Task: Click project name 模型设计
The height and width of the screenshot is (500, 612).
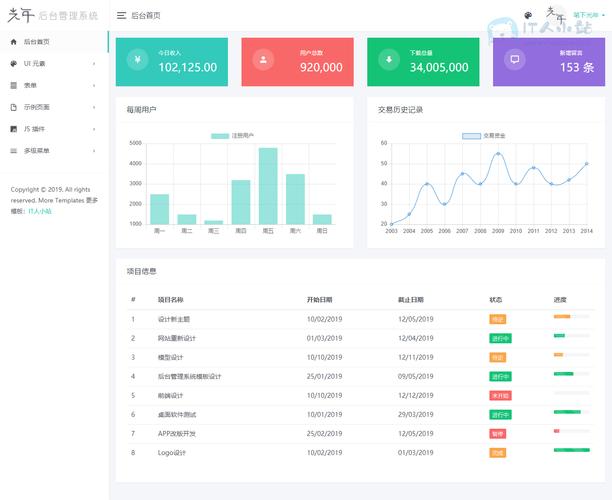Action: click(170, 358)
